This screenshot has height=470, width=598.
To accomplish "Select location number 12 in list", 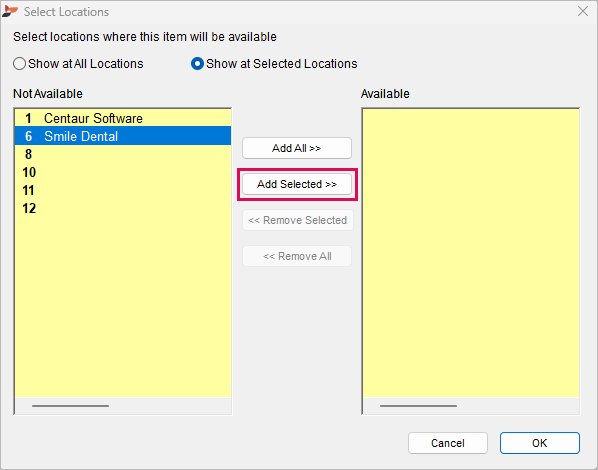I will coord(123,208).
